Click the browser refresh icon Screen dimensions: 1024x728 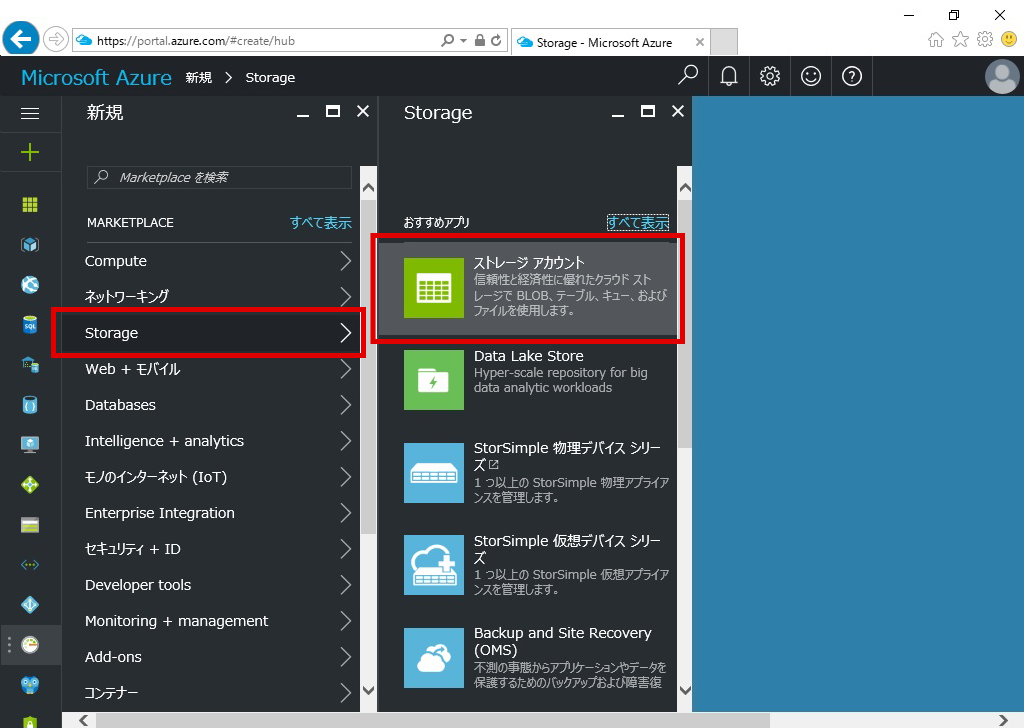point(496,40)
